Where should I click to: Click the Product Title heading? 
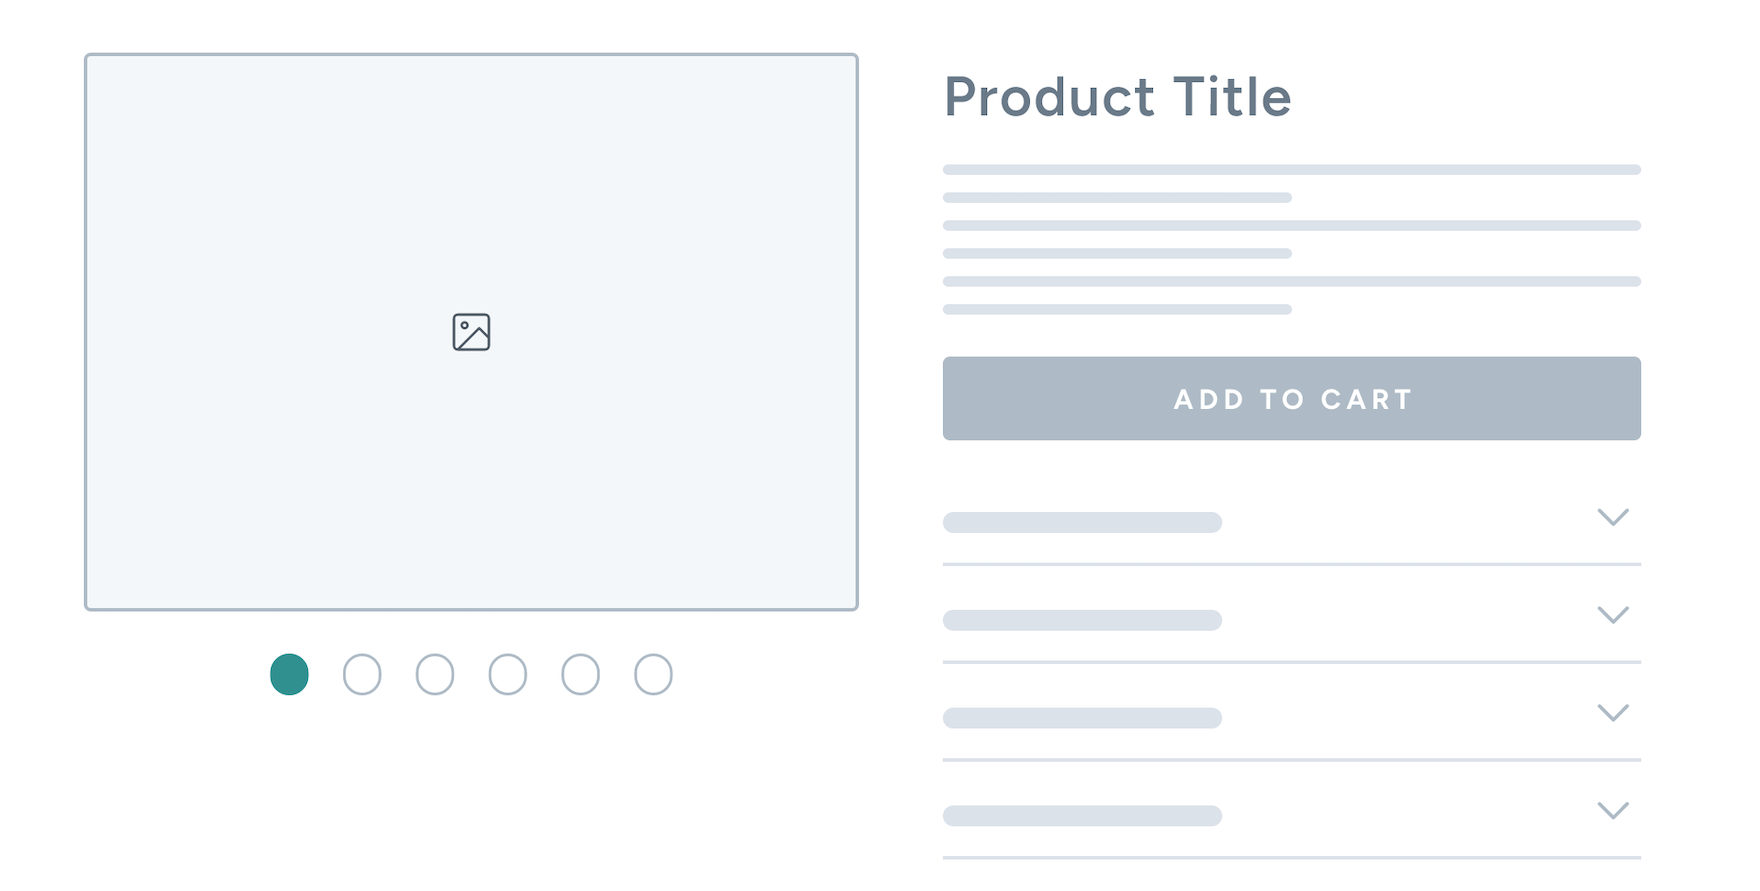click(1116, 97)
